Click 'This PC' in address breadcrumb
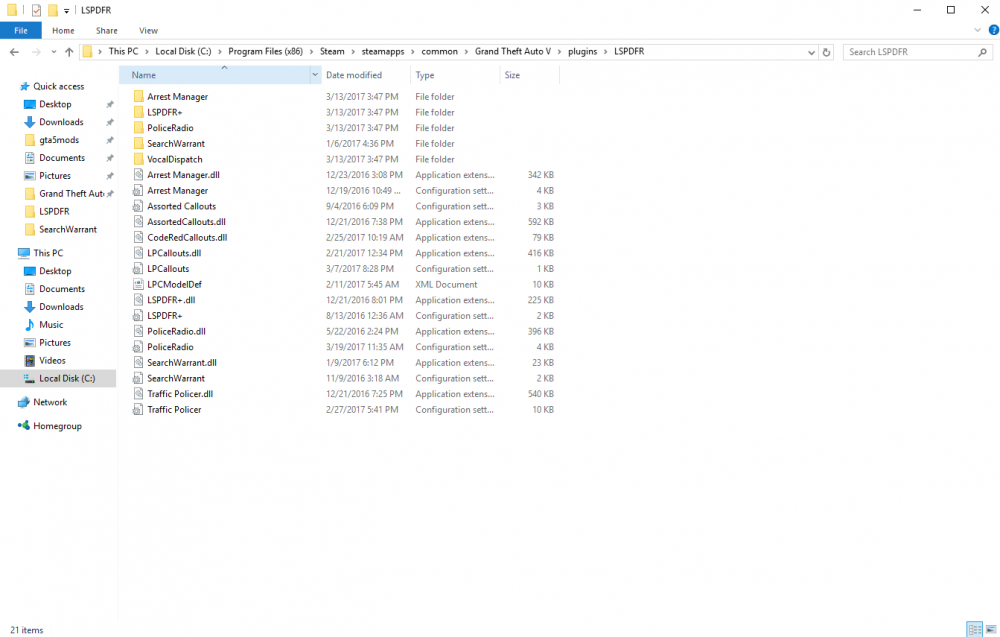Viewport: 1000px width, 637px height. pyautogui.click(x=123, y=52)
